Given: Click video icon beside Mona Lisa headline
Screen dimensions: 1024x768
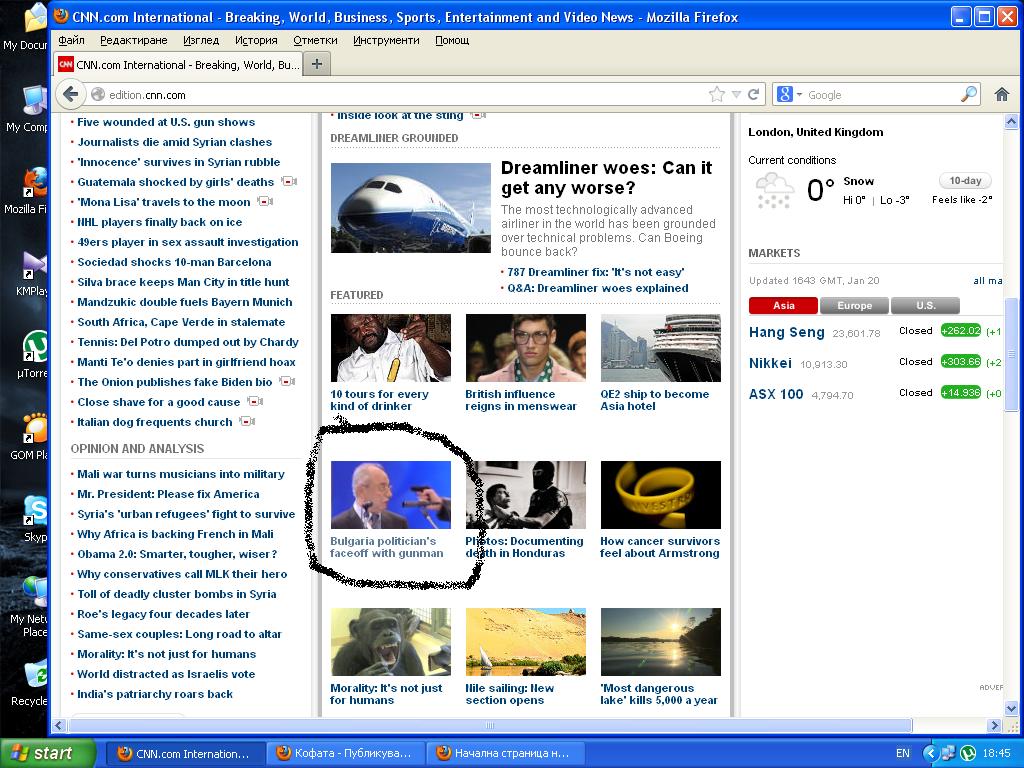Looking at the screenshot, I should point(265,202).
